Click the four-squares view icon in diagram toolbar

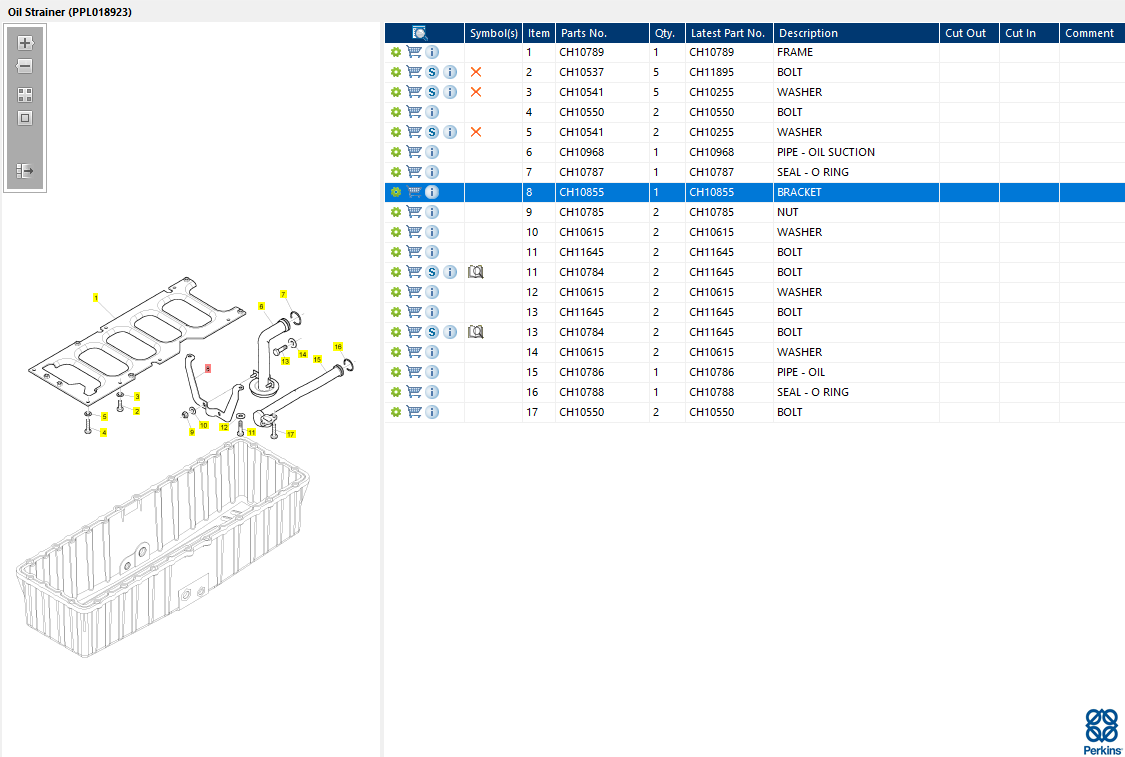click(25, 95)
